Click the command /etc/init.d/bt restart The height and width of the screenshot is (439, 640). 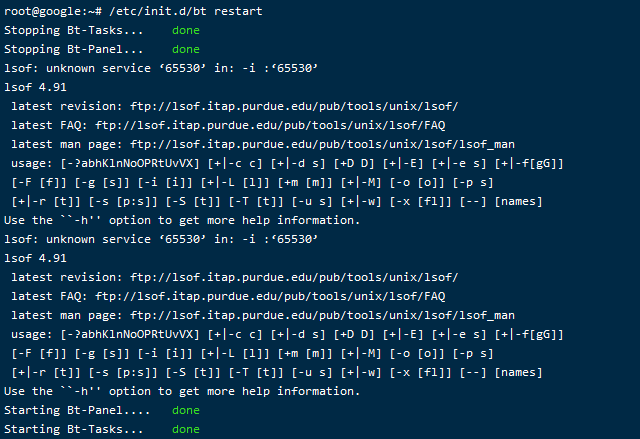(186, 11)
